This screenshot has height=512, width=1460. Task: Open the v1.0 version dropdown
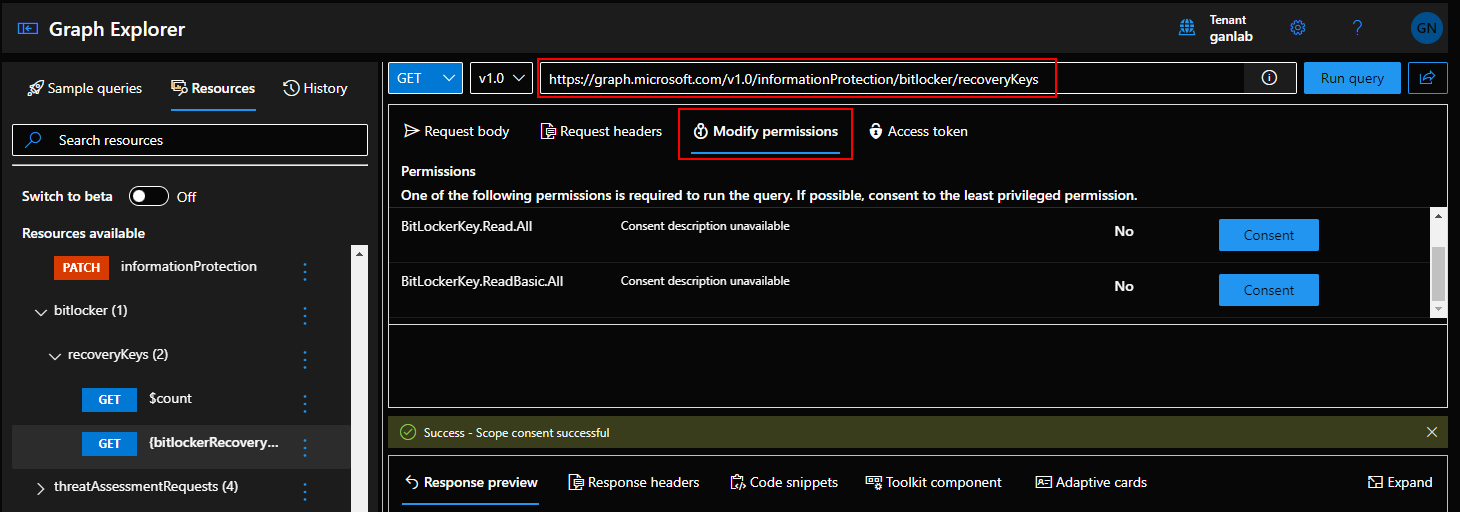[x=502, y=78]
